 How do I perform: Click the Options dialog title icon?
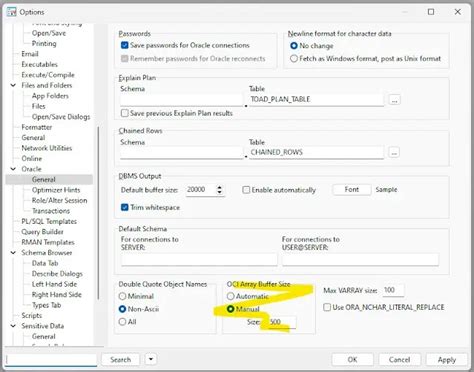12,12
